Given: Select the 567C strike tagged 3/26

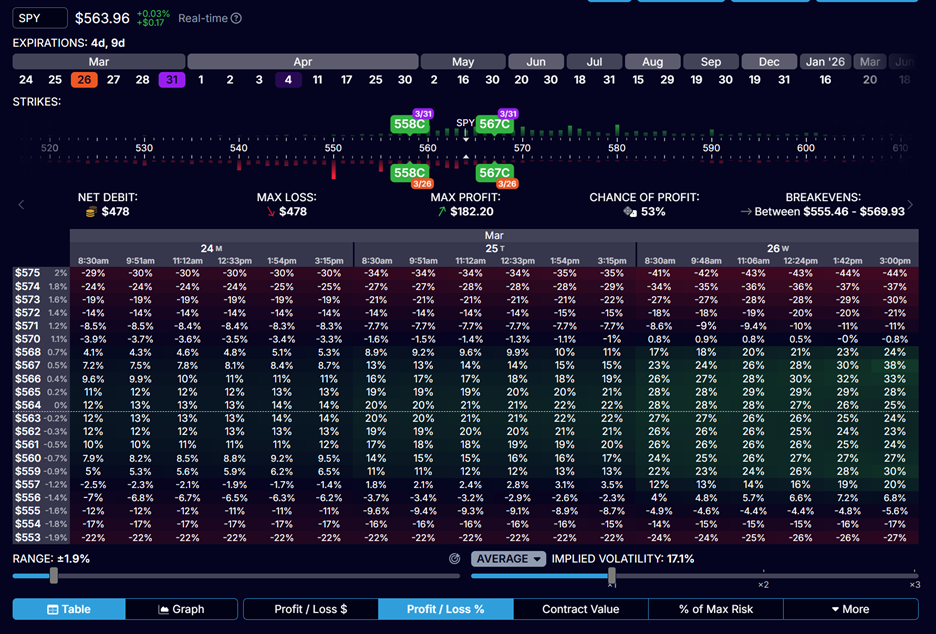Looking at the screenshot, I should pos(494,173).
